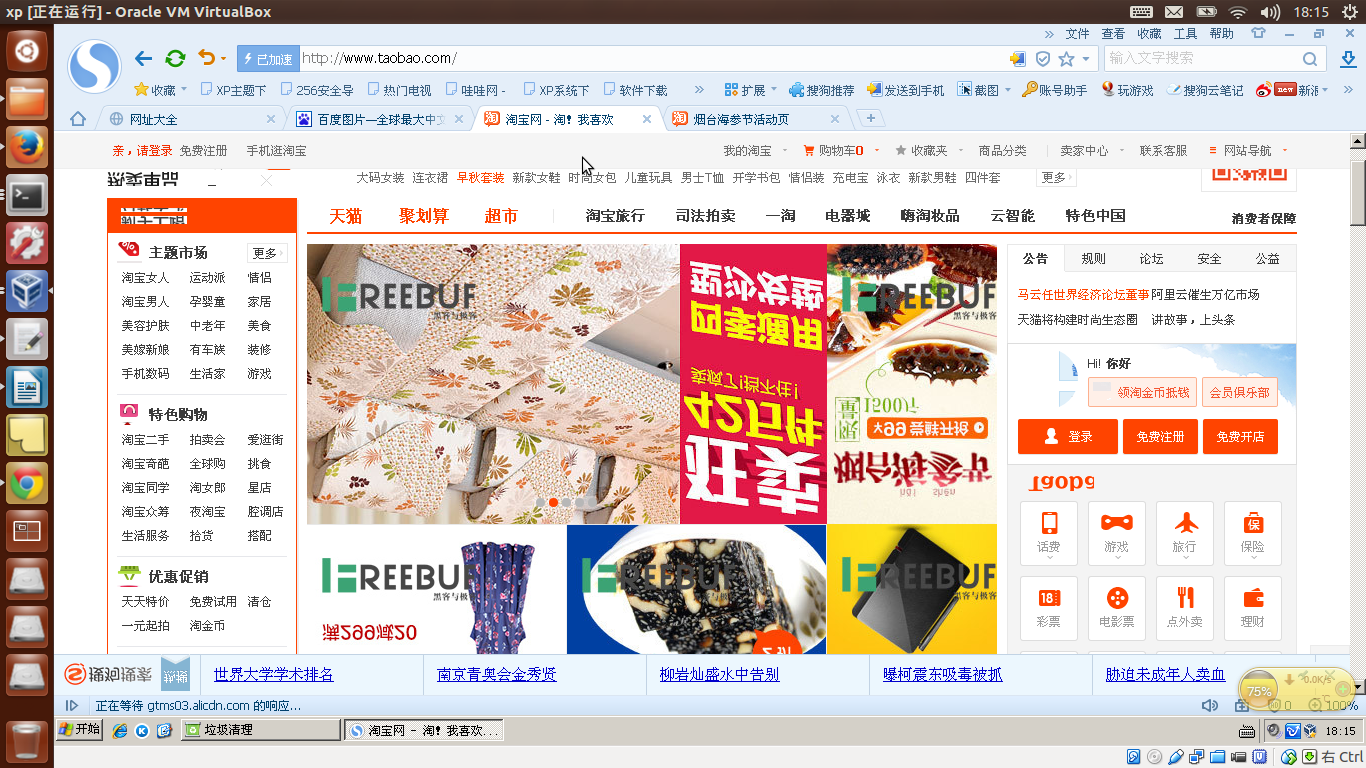The image size is (1366, 768).
Task: Click the 账号助手 key icon
Action: 1054,90
